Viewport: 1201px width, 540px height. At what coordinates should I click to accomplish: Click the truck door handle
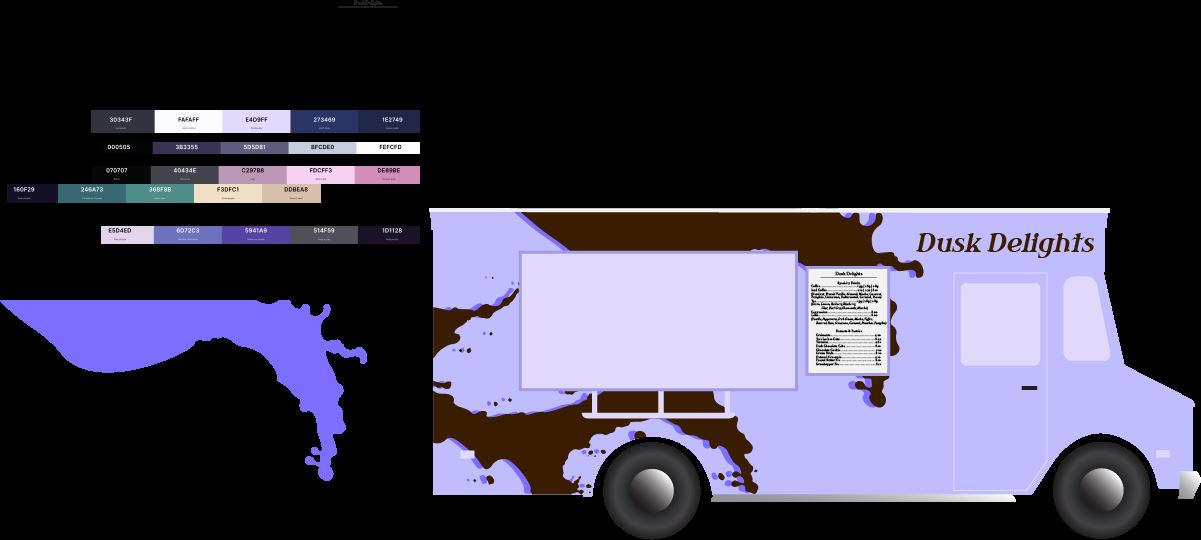point(1029,387)
